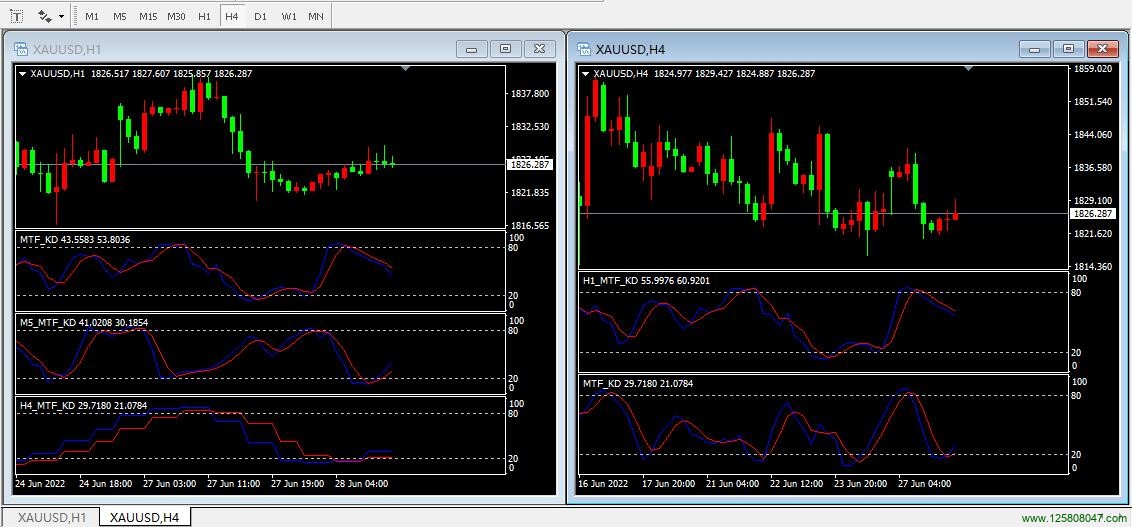Close the XAUUSD,H1 chart window

coord(539,49)
